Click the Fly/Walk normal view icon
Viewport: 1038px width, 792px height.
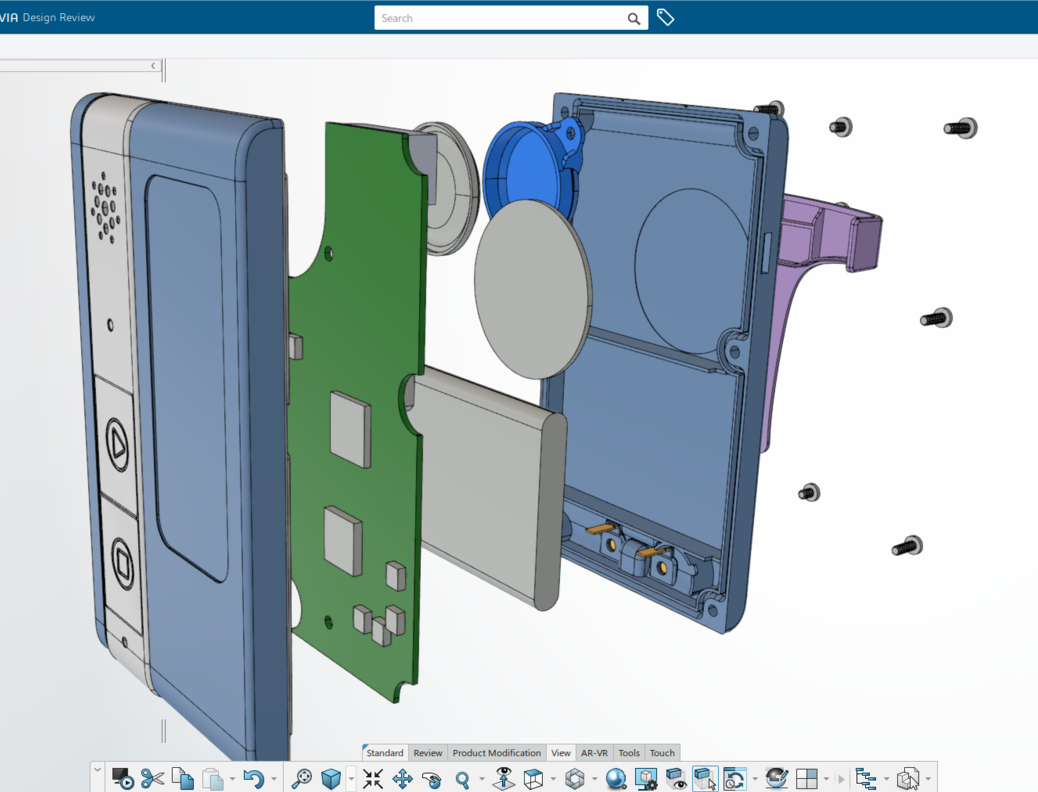pos(504,778)
